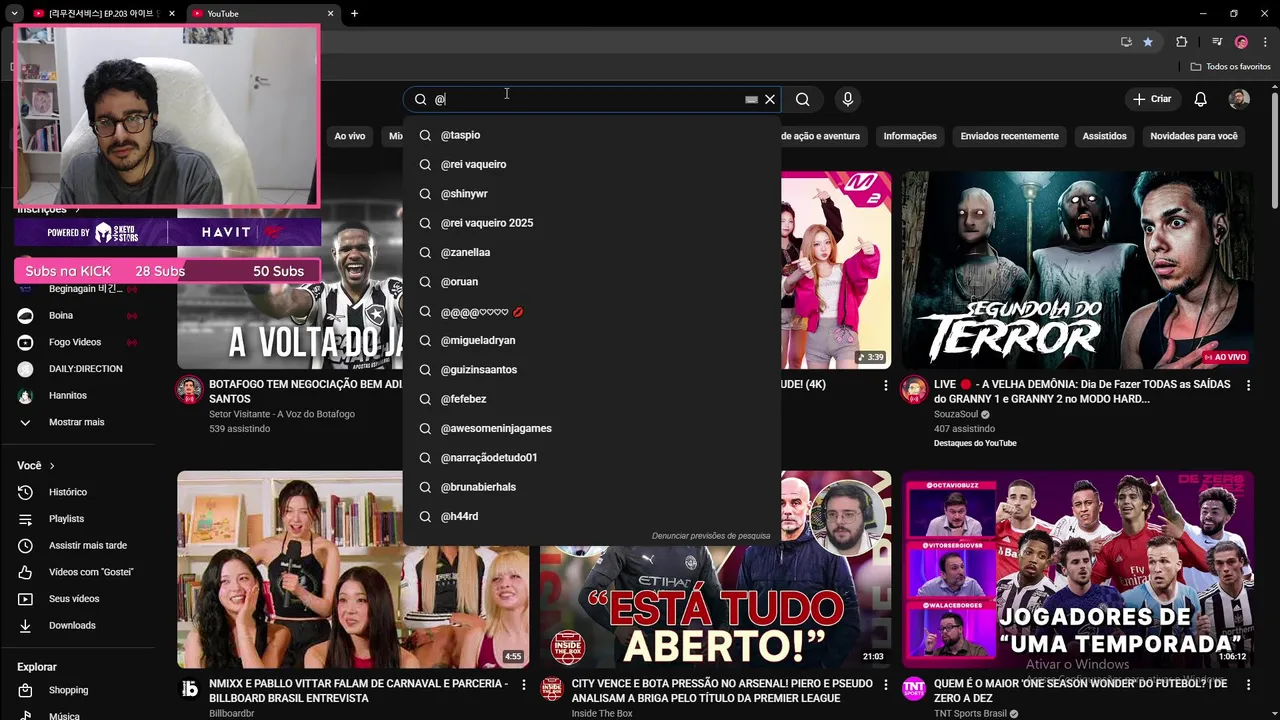Open the Hannitos subscription channel

(76, 396)
